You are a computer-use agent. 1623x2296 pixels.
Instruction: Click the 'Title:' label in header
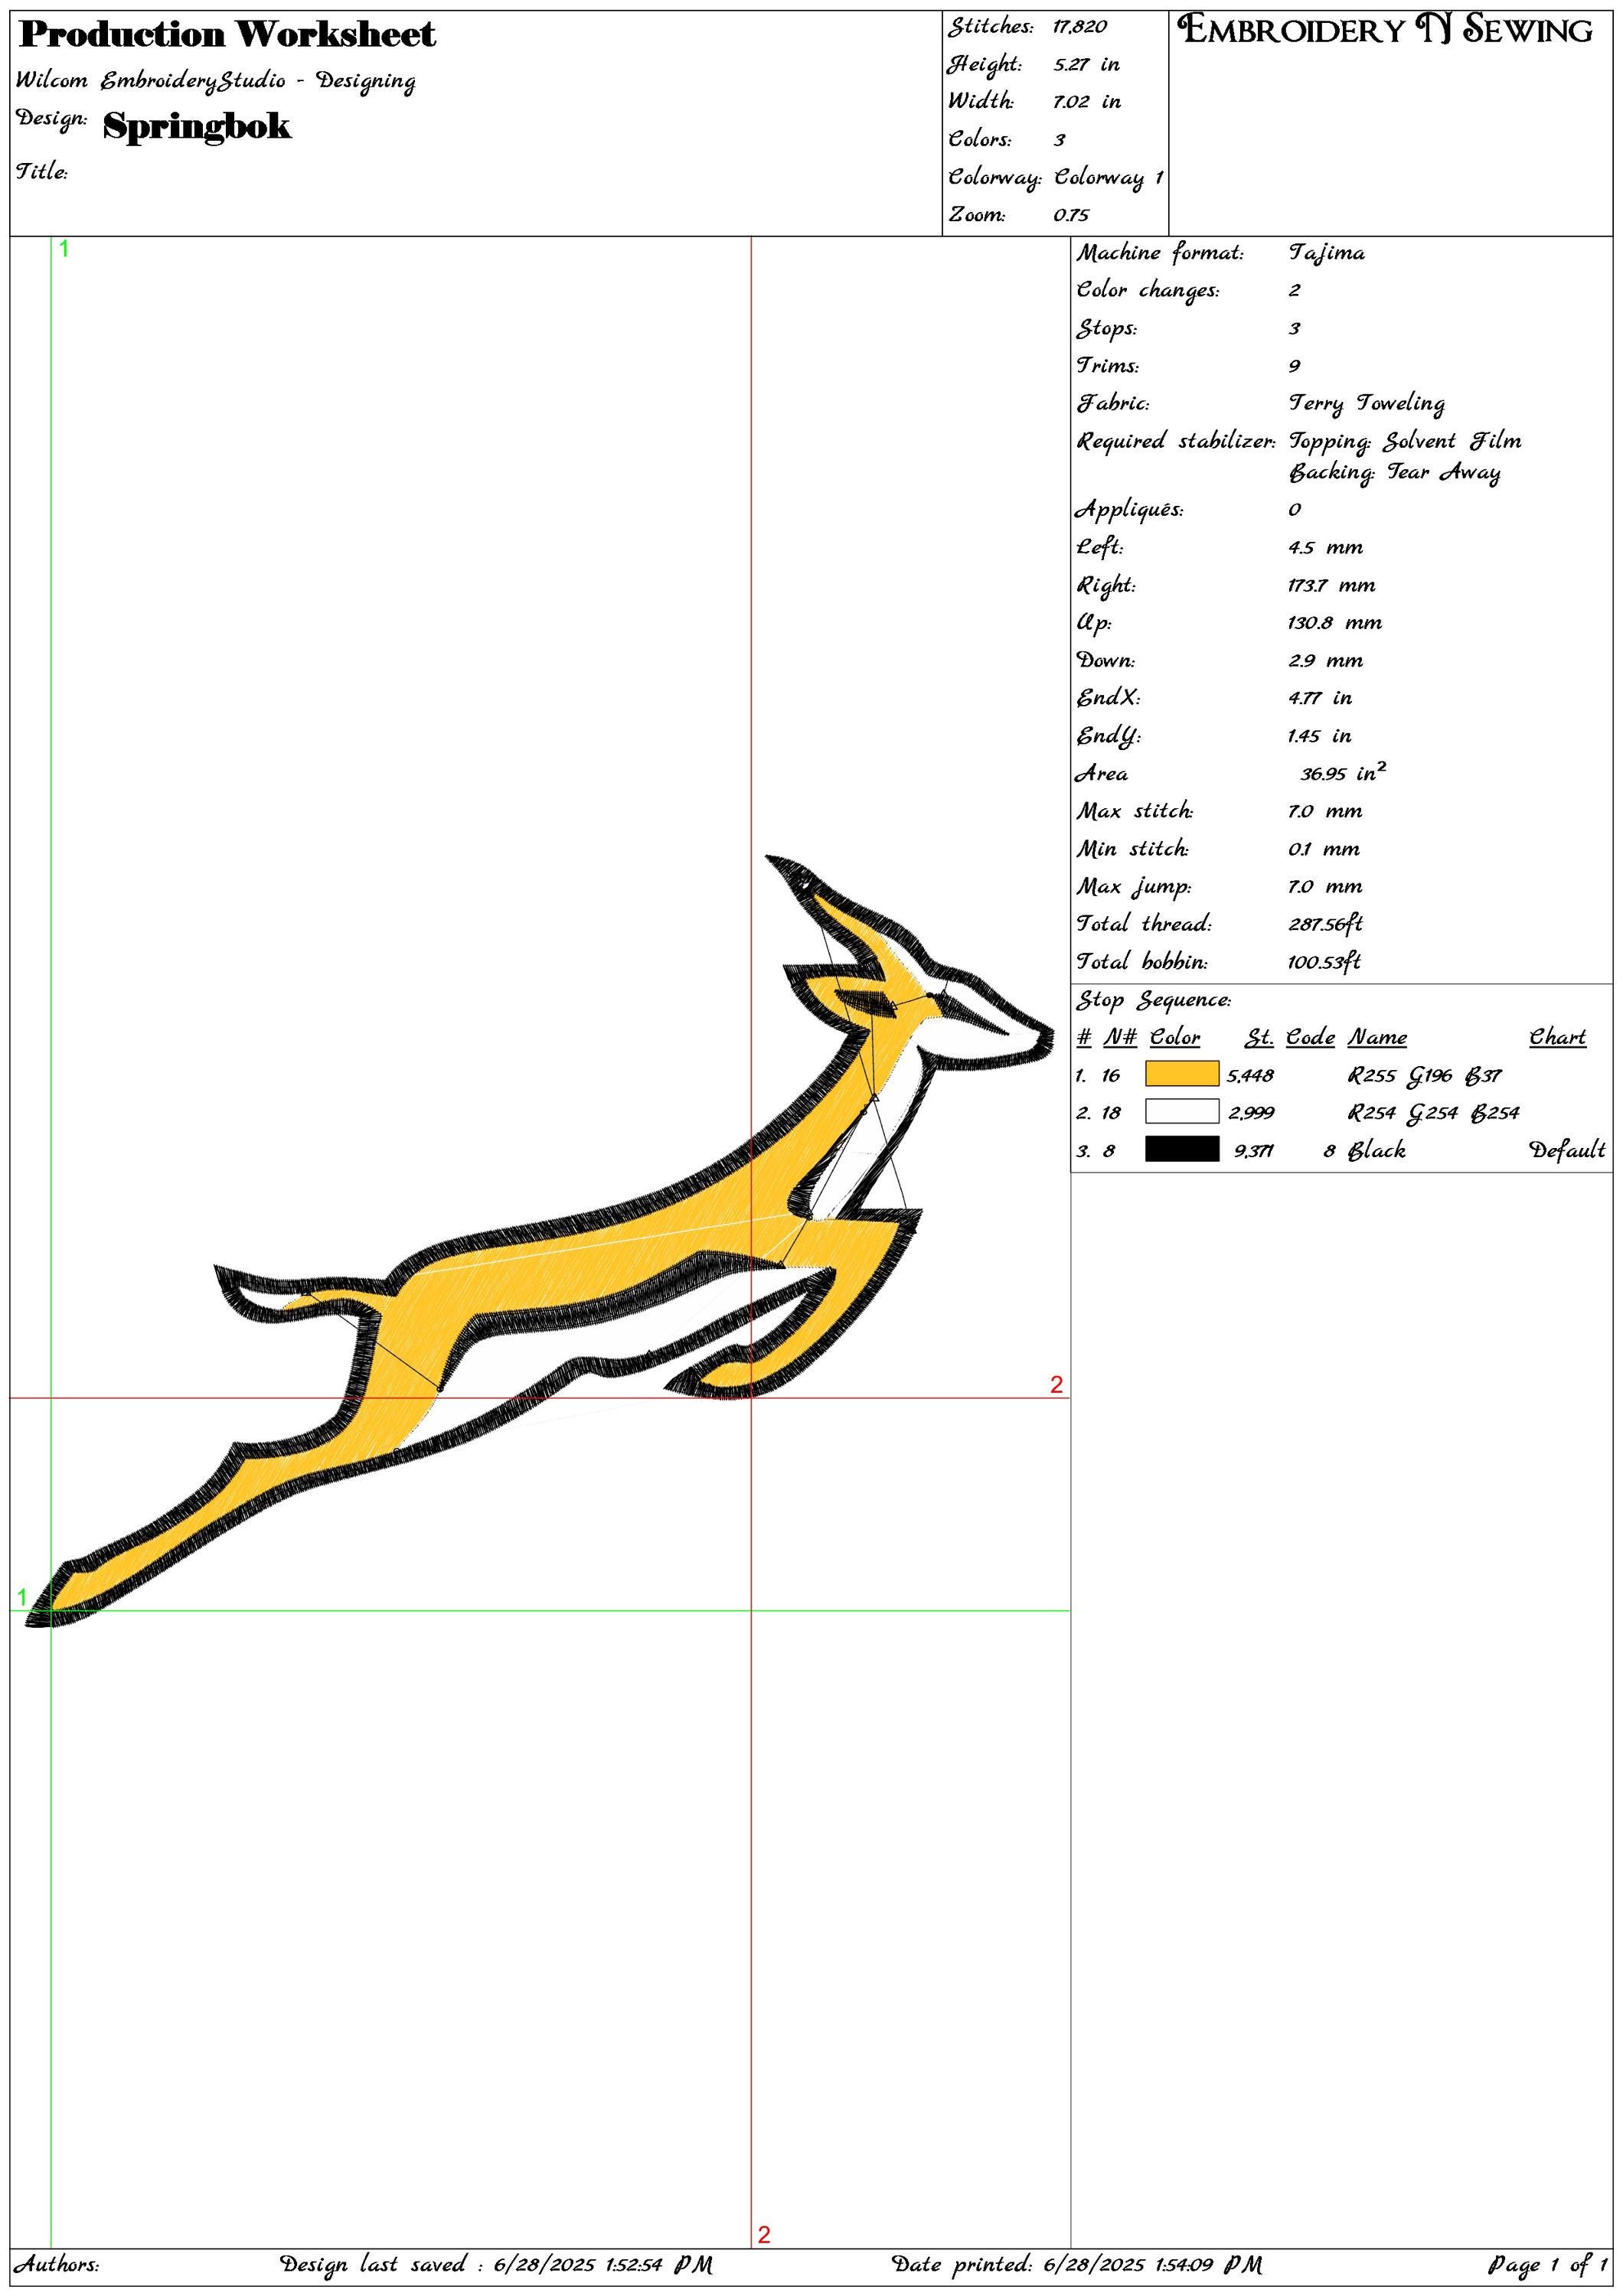click(x=41, y=171)
